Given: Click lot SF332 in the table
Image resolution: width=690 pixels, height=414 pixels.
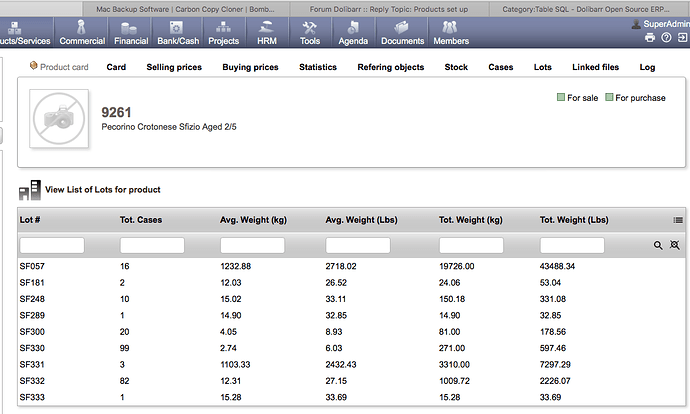Looking at the screenshot, I should pyautogui.click(x=32, y=381).
